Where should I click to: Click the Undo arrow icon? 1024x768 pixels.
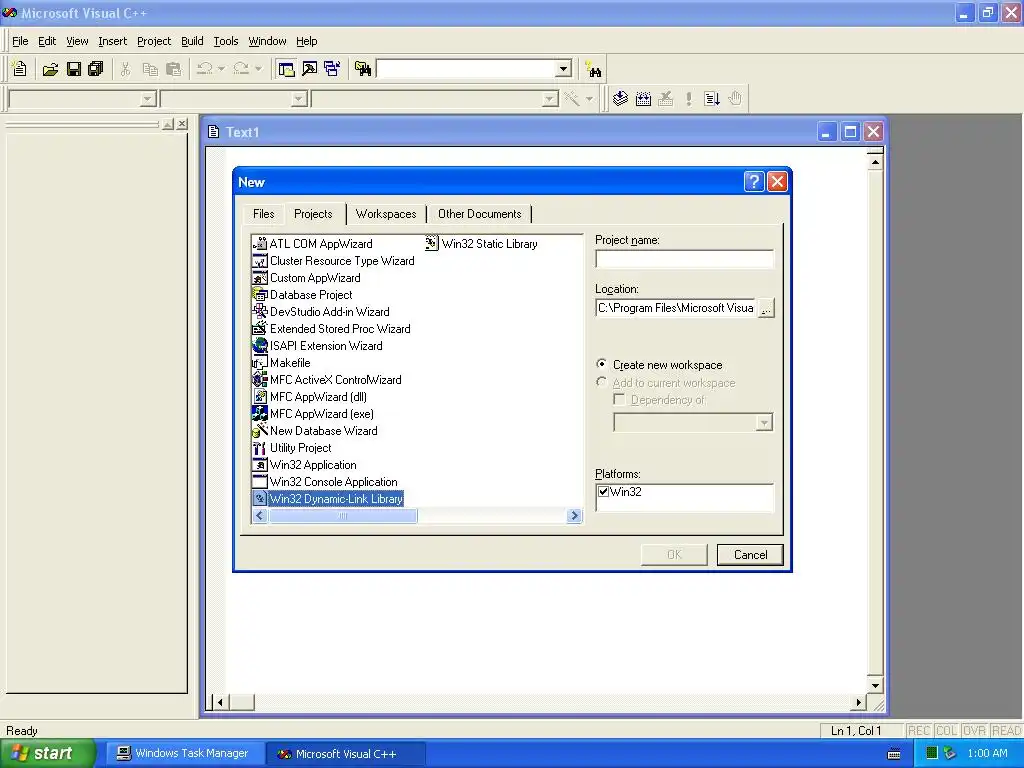(x=204, y=69)
